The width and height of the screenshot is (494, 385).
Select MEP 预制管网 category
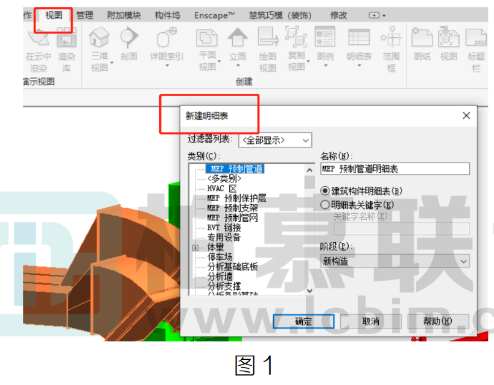[232, 218]
